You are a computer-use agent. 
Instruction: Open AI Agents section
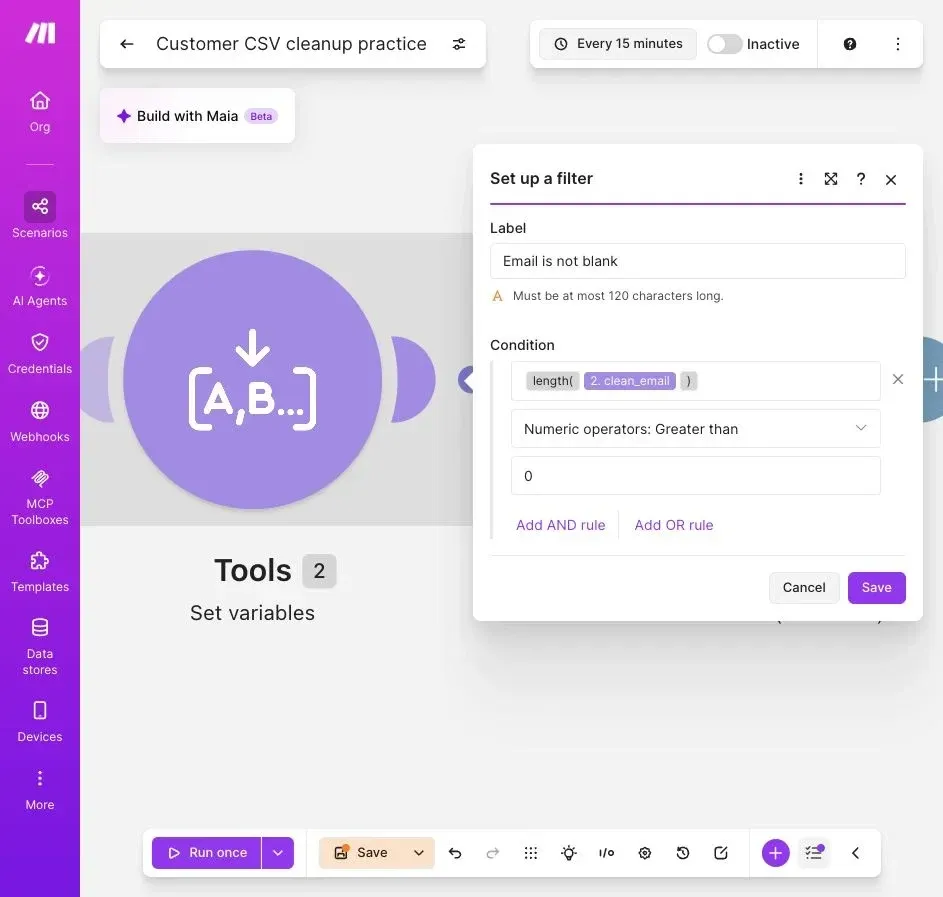[x=40, y=286]
